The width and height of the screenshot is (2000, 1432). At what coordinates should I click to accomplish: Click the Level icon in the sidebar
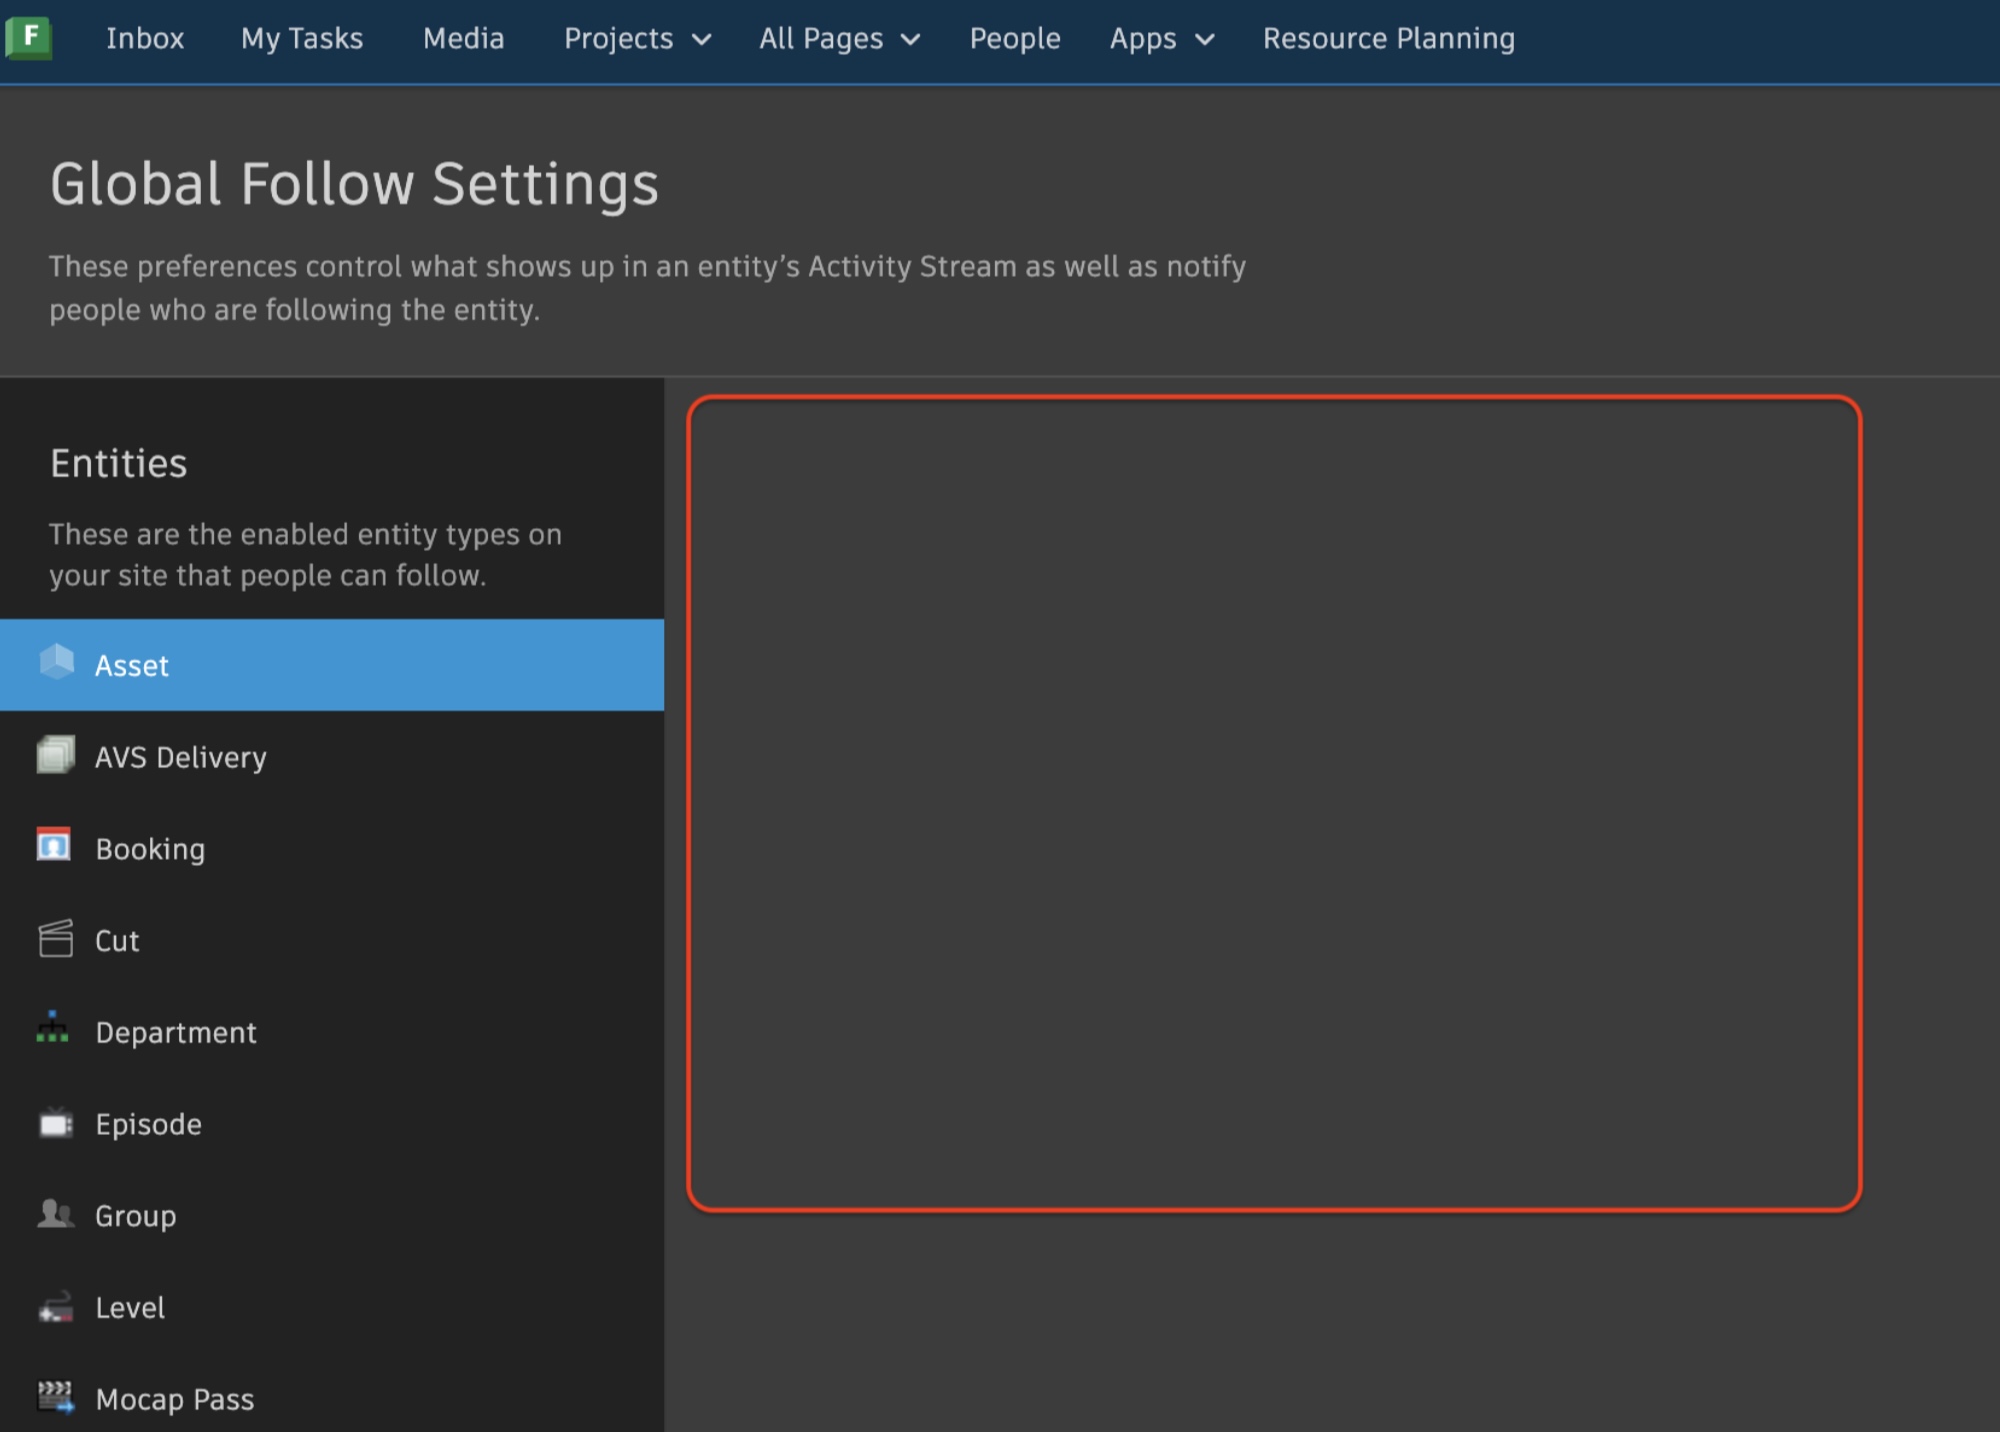(56, 1307)
